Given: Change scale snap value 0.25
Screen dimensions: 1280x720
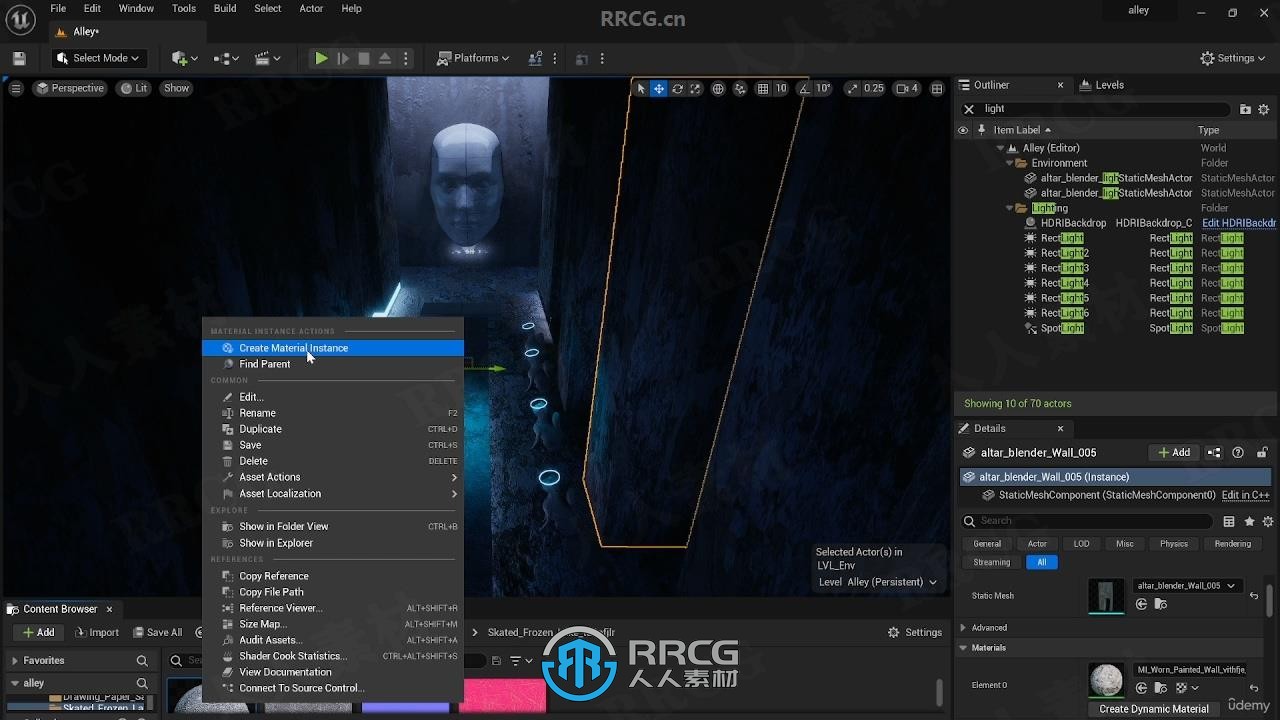Looking at the screenshot, I should [x=874, y=88].
